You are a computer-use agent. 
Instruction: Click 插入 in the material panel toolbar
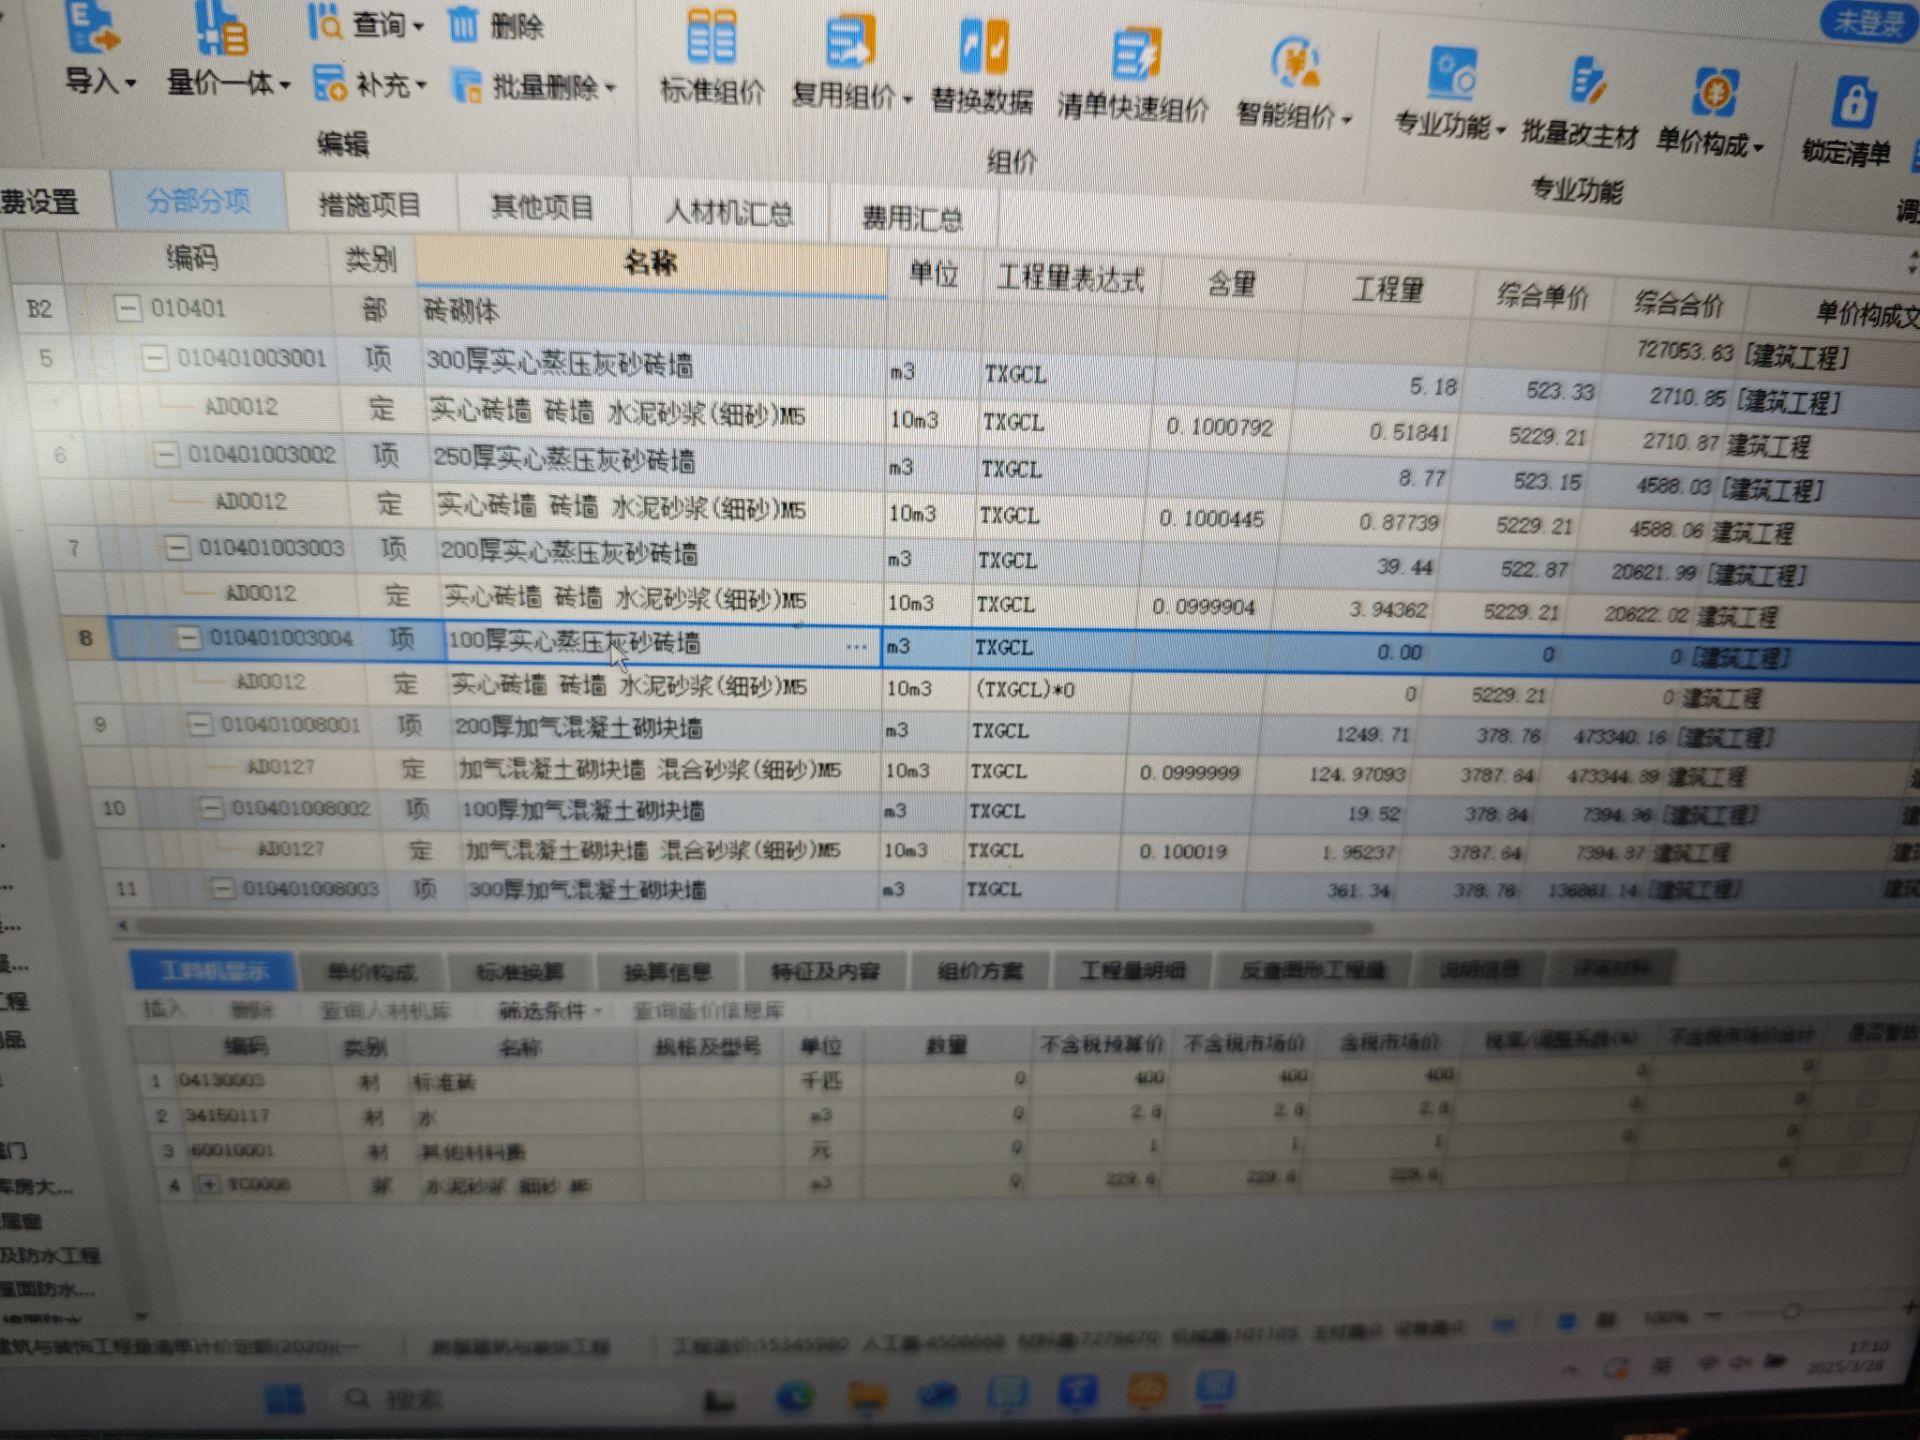163,1009
